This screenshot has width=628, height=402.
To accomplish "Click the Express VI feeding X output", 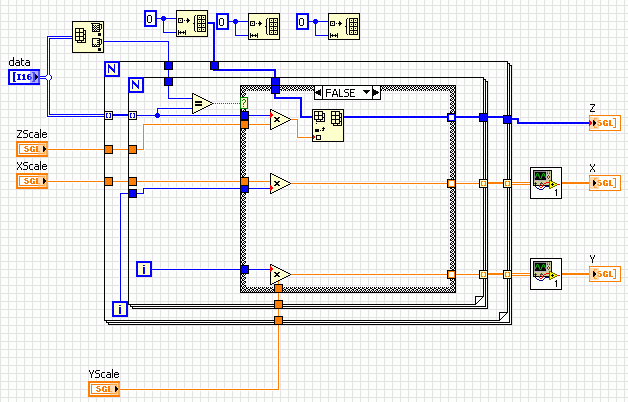I will point(546,183).
